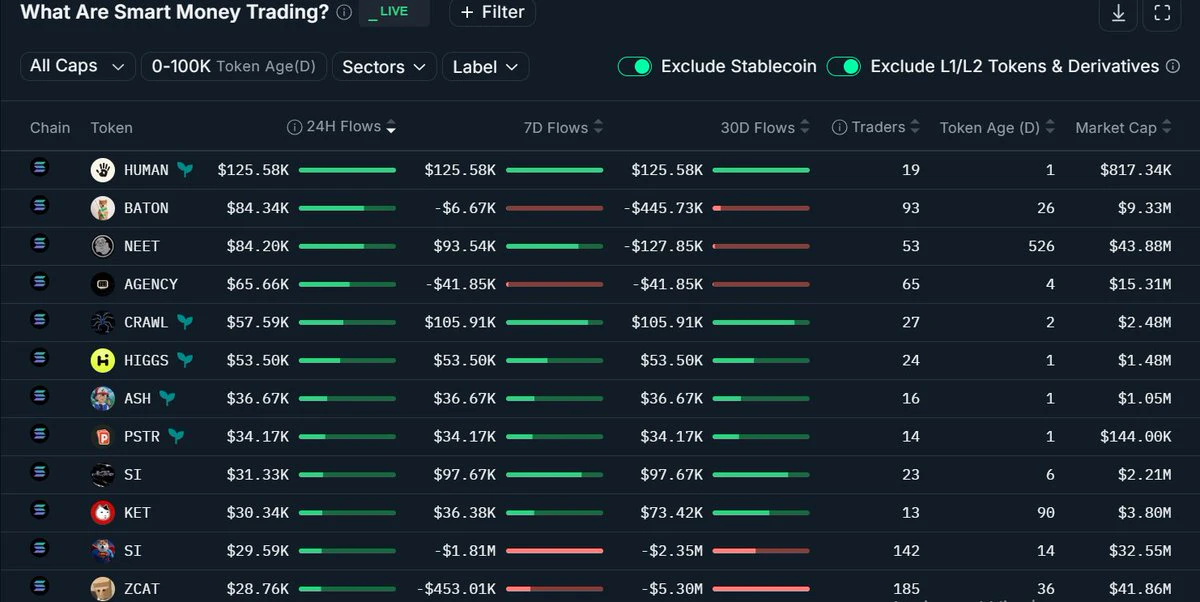Click the KET token cat icon
Image resolution: width=1200 pixels, height=602 pixels.
[x=103, y=512]
